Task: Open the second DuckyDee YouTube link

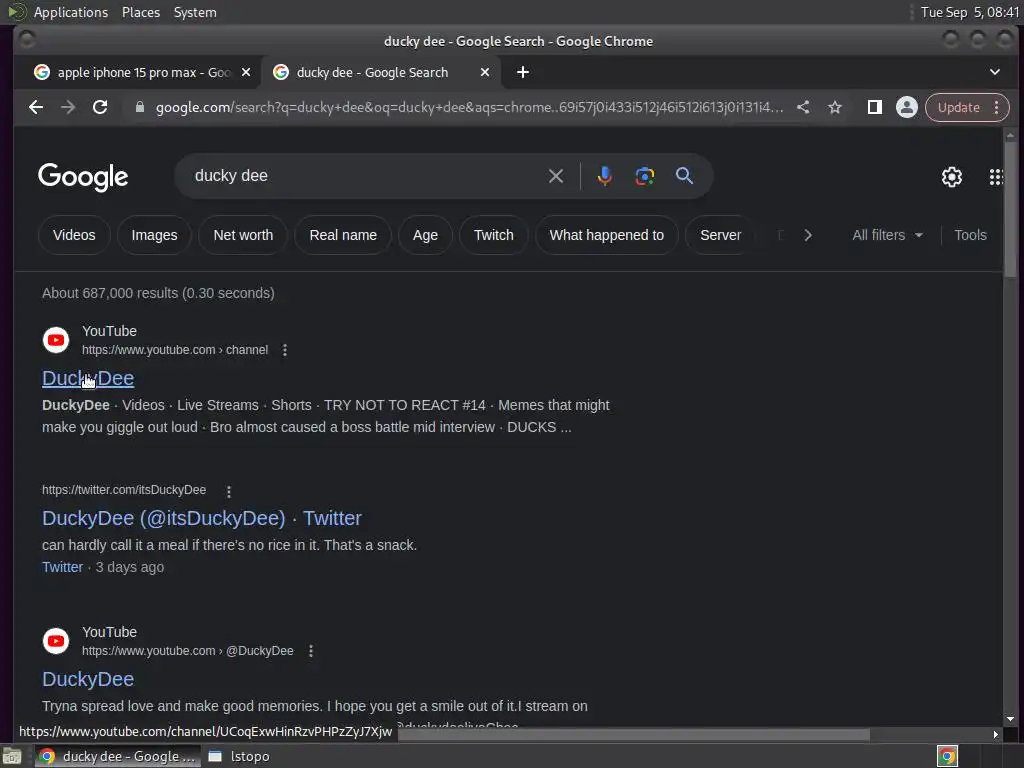Action: tap(88, 679)
